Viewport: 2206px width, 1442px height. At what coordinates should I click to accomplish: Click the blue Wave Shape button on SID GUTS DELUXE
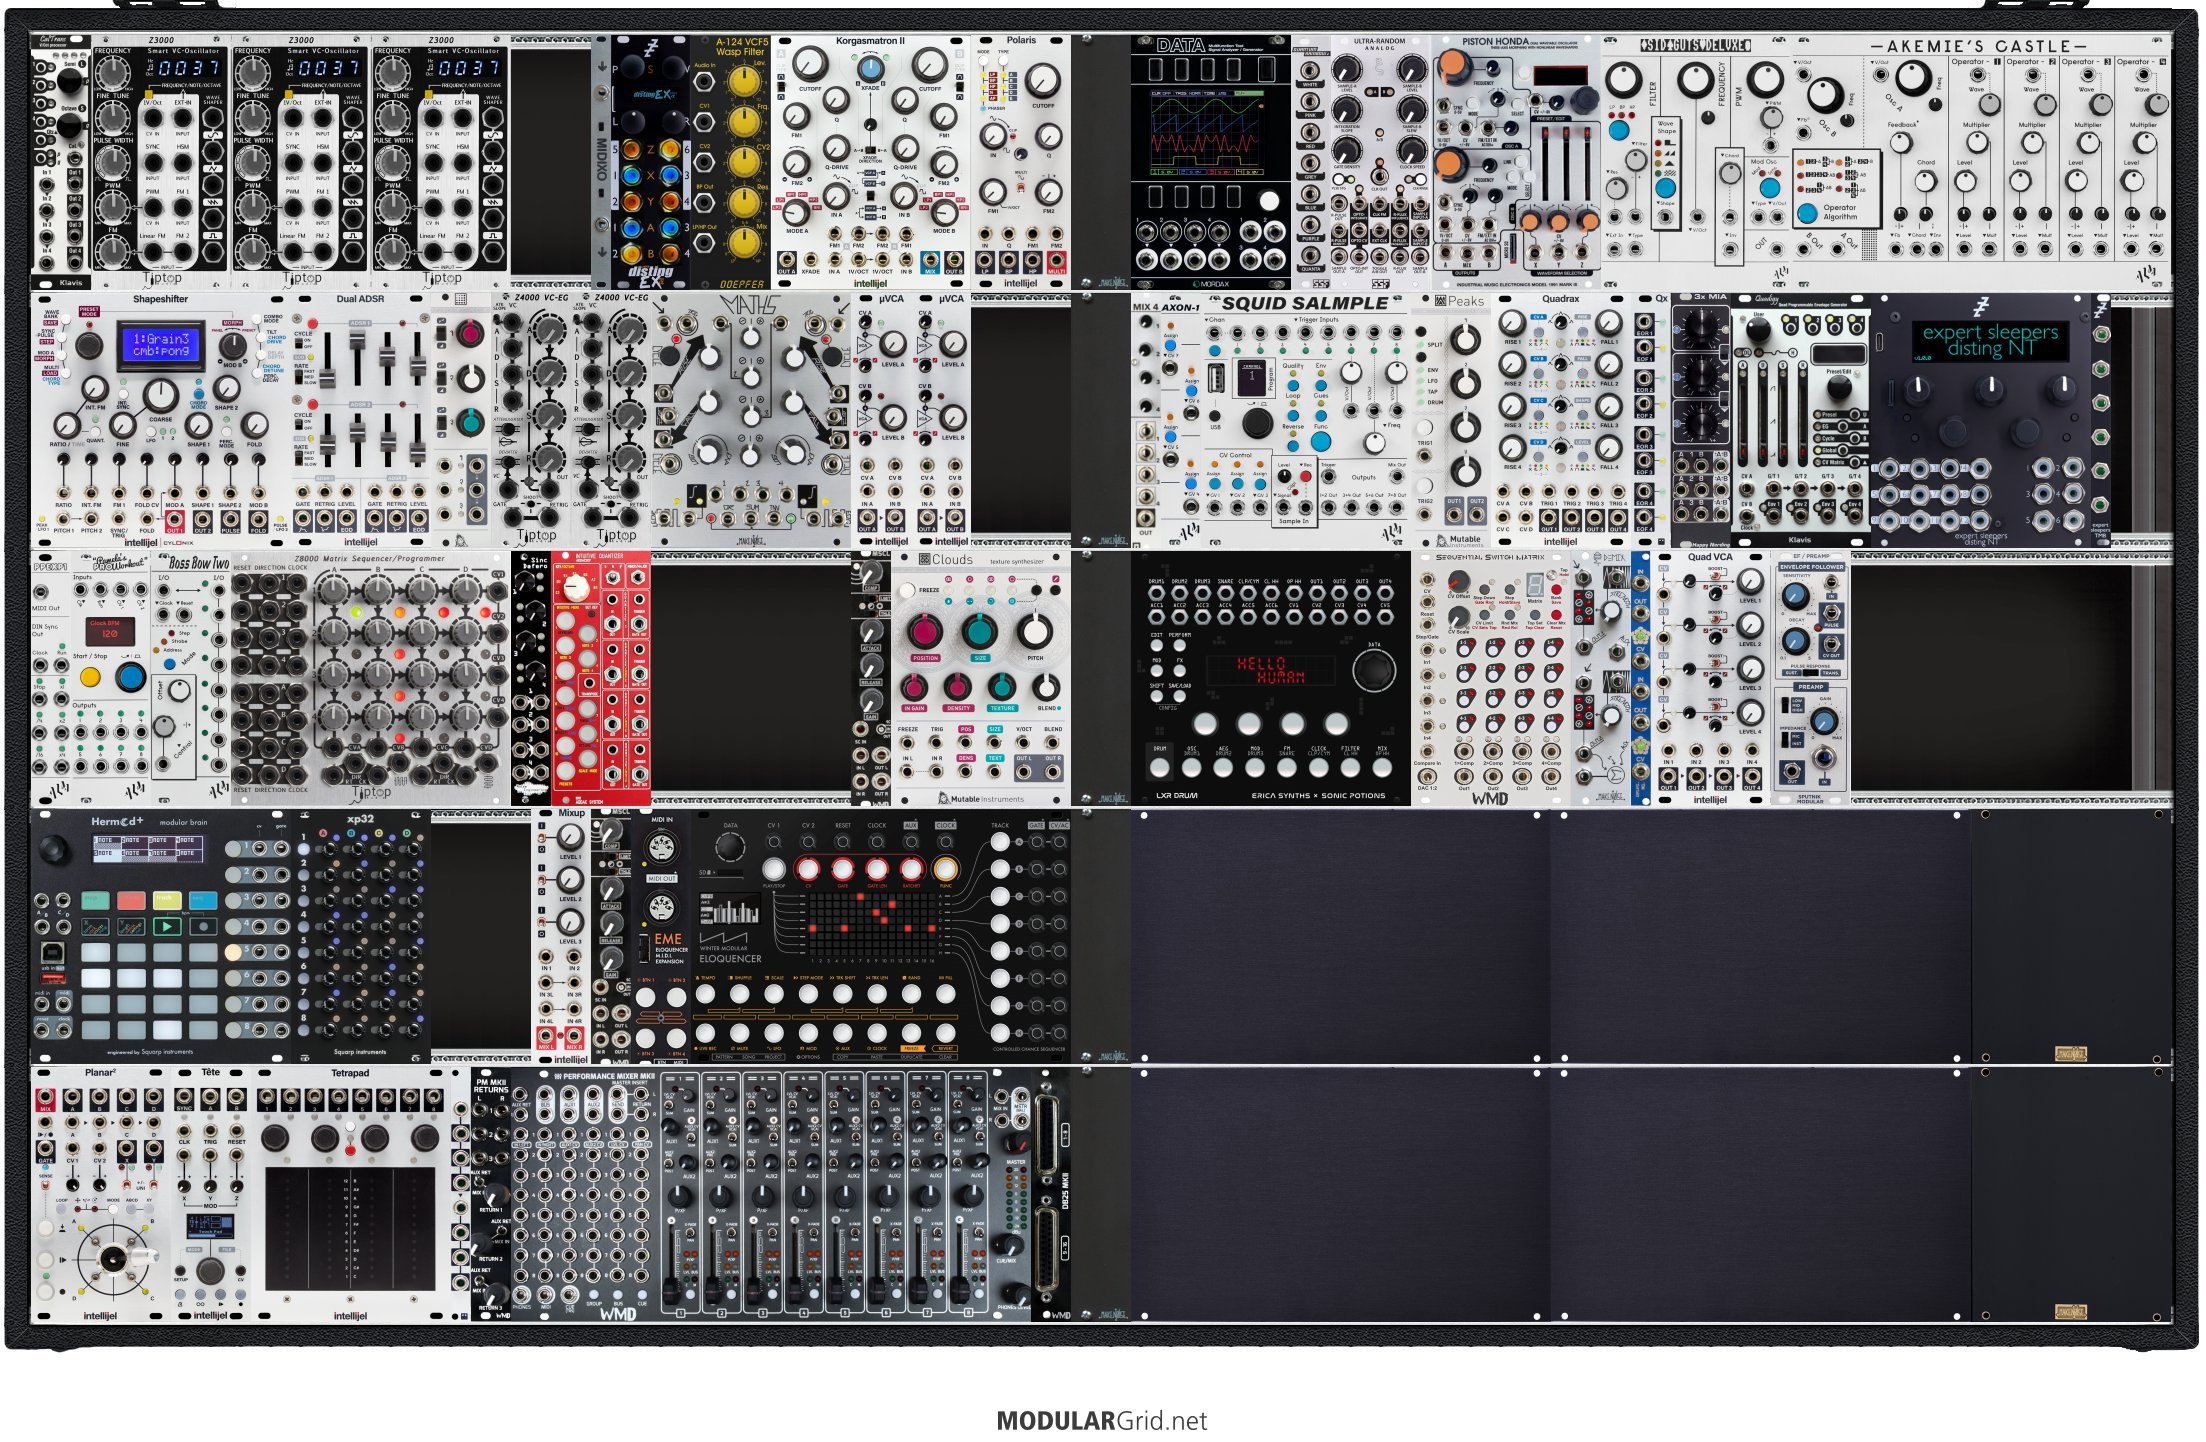coord(1665,188)
